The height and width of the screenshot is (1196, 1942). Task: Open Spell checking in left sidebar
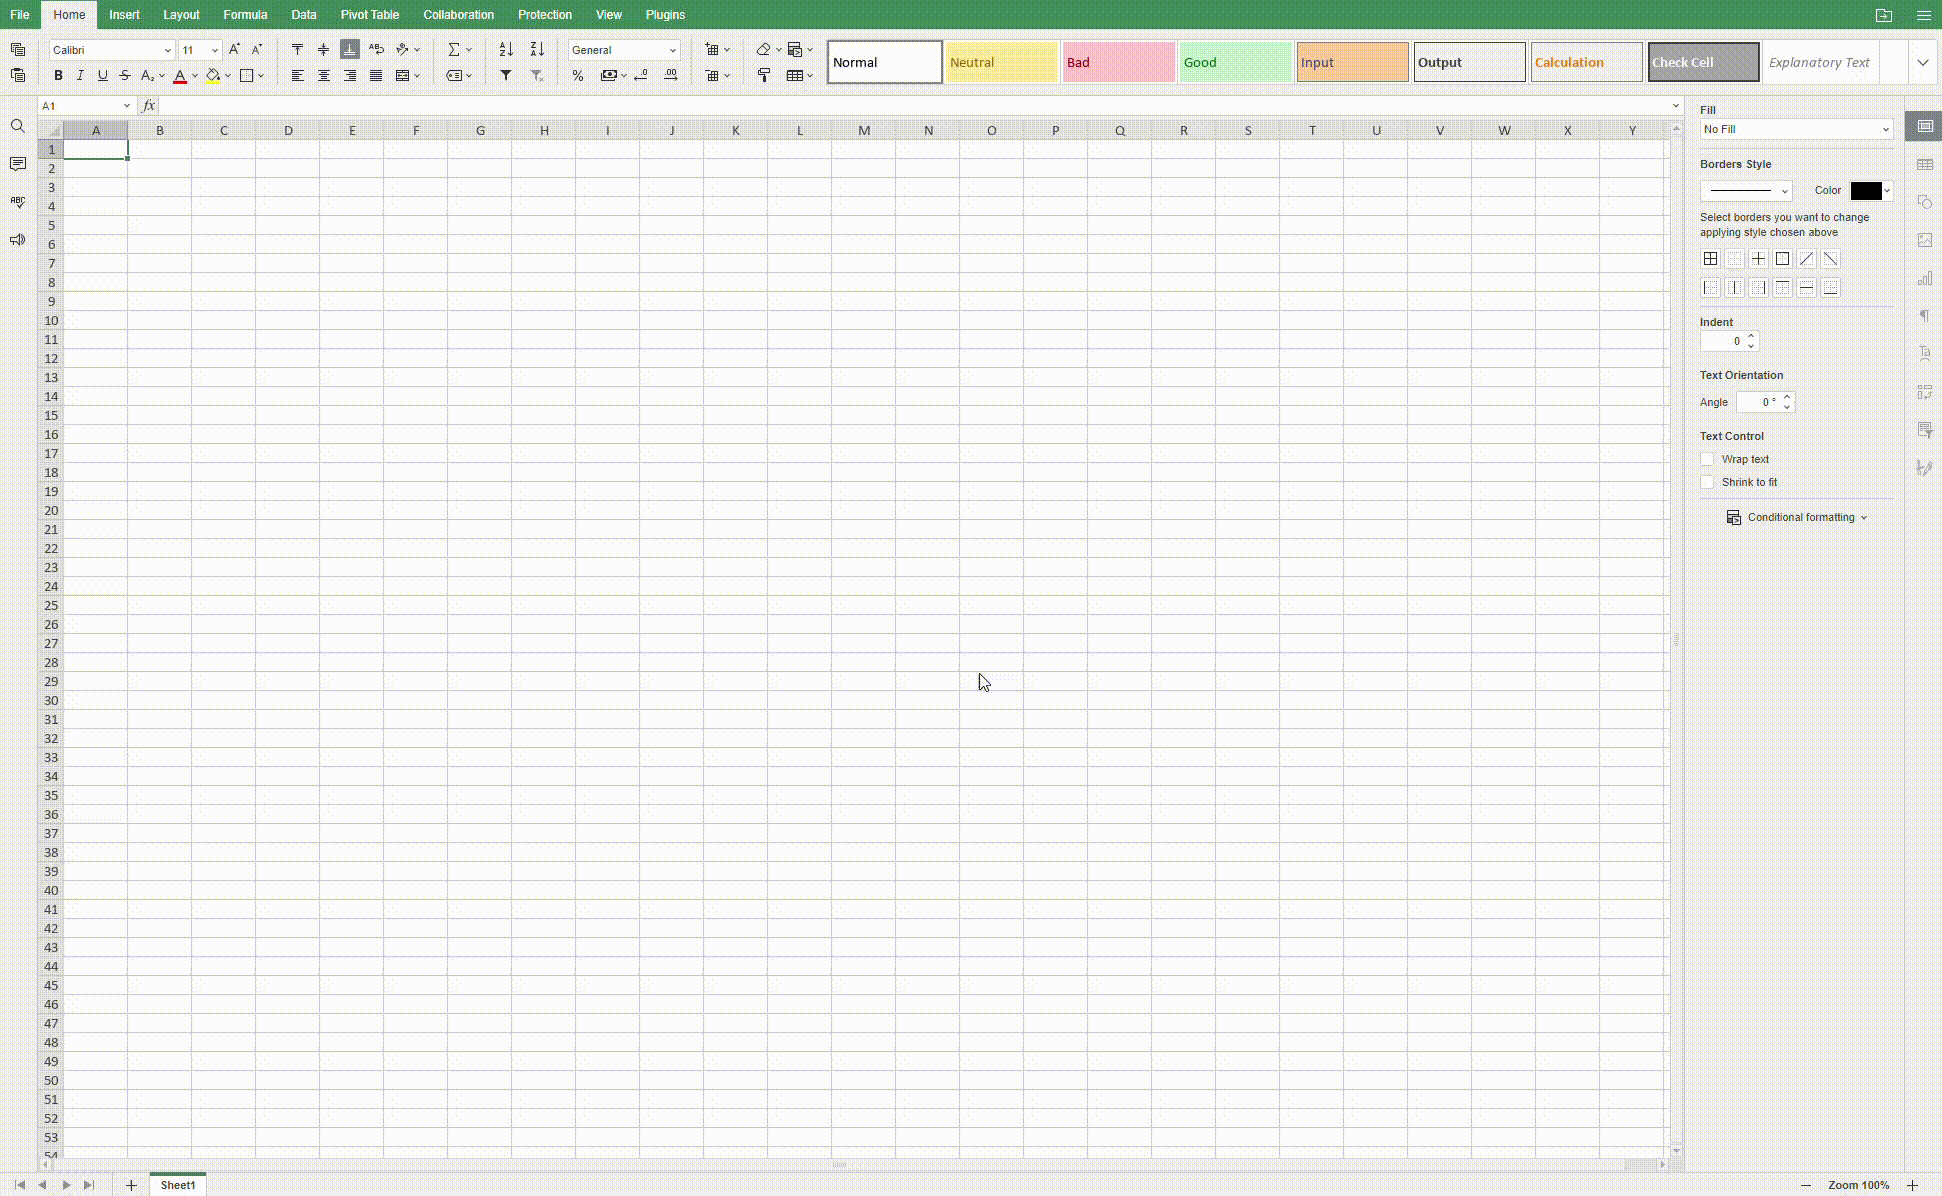point(17,202)
